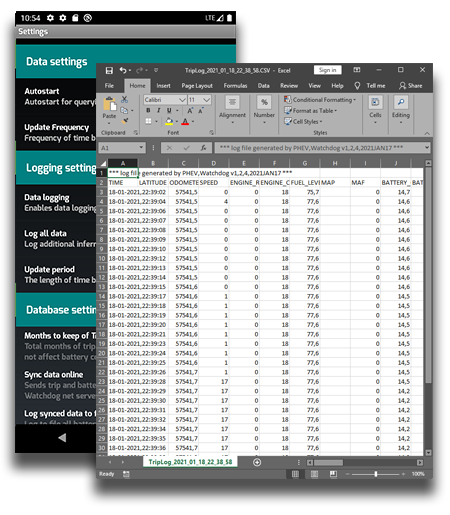The image size is (450, 515).
Task: Toggle Underline formatting
Action: 169,110
